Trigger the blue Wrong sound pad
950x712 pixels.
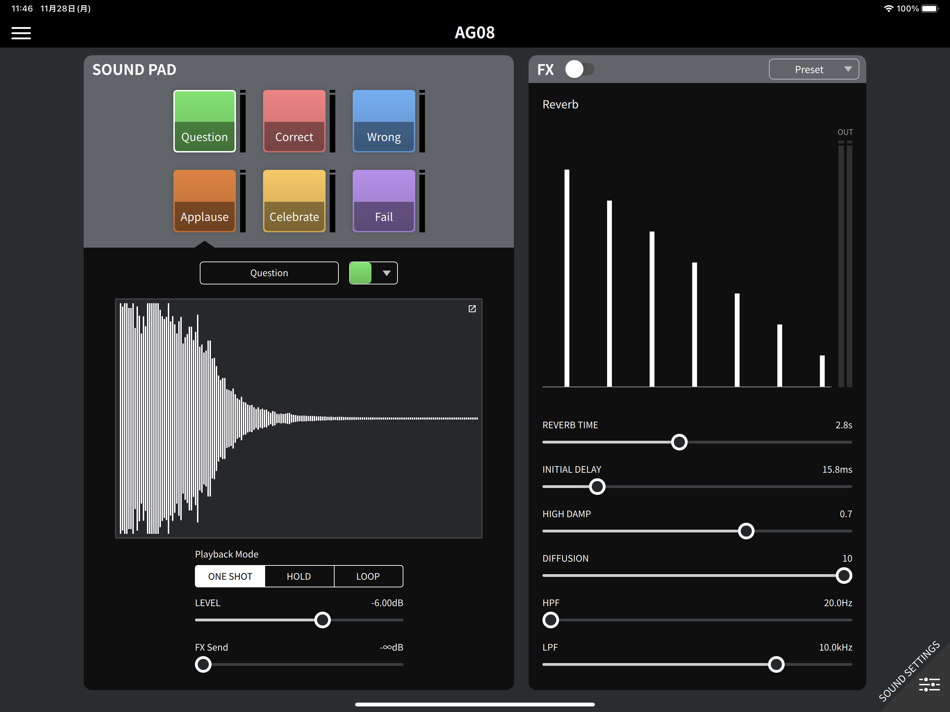[384, 121]
